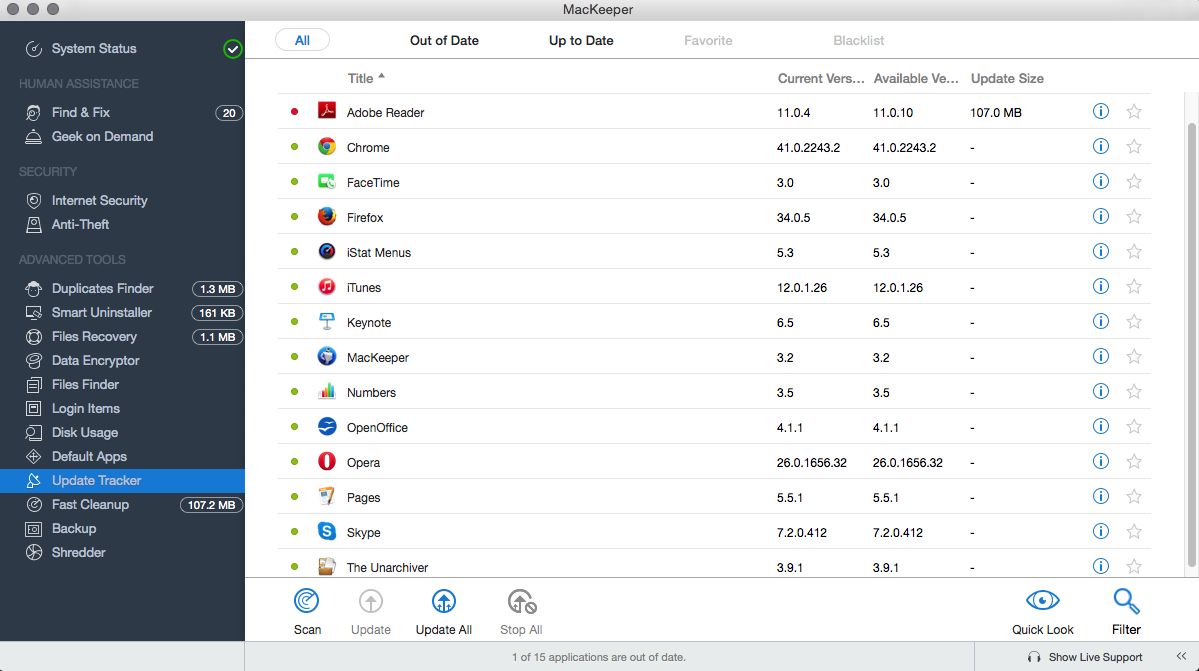Screen dimensions: 1199x671
Task: Toggle favorite star for iStat Menus
Action: (1134, 251)
